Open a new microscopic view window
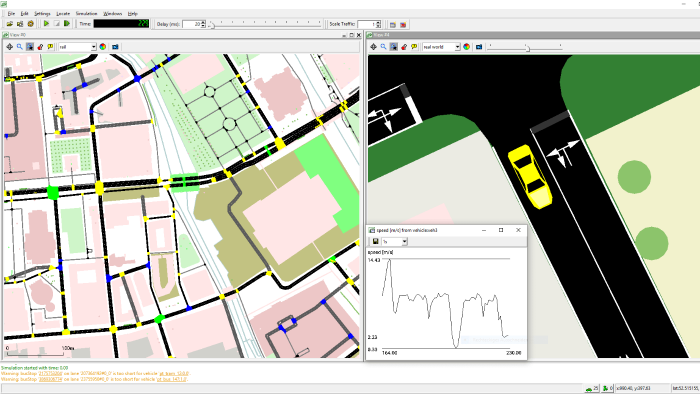The height and width of the screenshot is (394, 700). pos(393,25)
